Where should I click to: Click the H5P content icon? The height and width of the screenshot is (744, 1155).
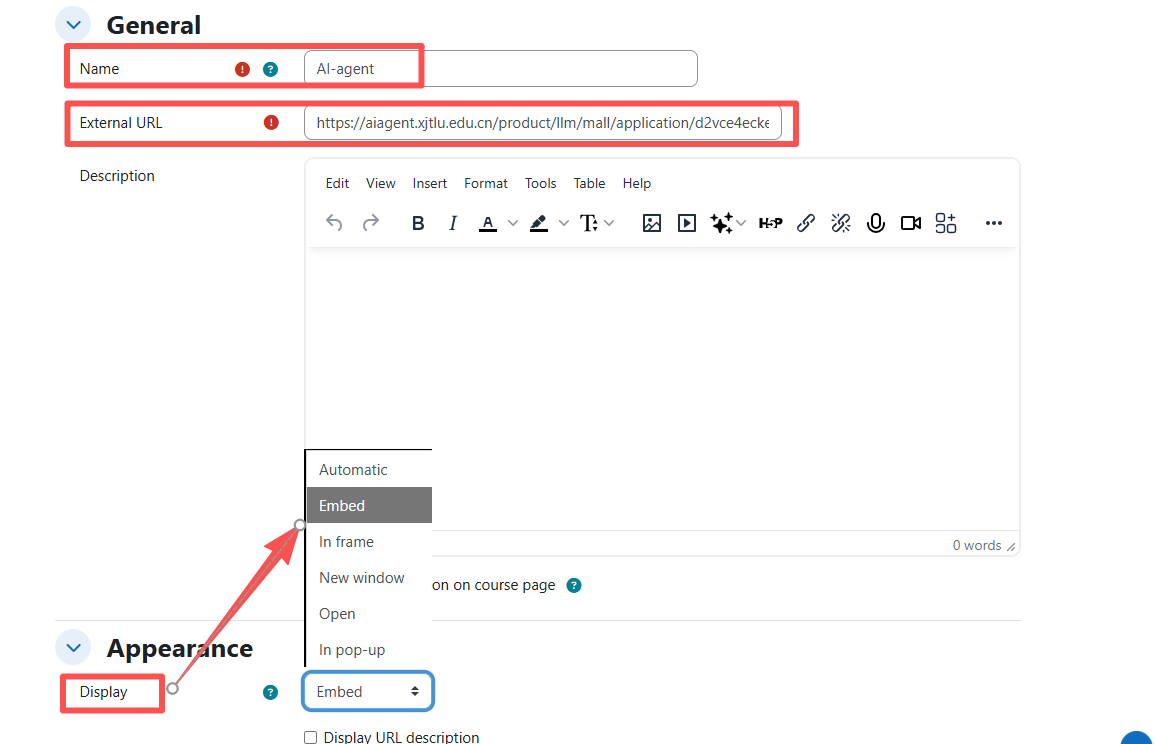(770, 223)
